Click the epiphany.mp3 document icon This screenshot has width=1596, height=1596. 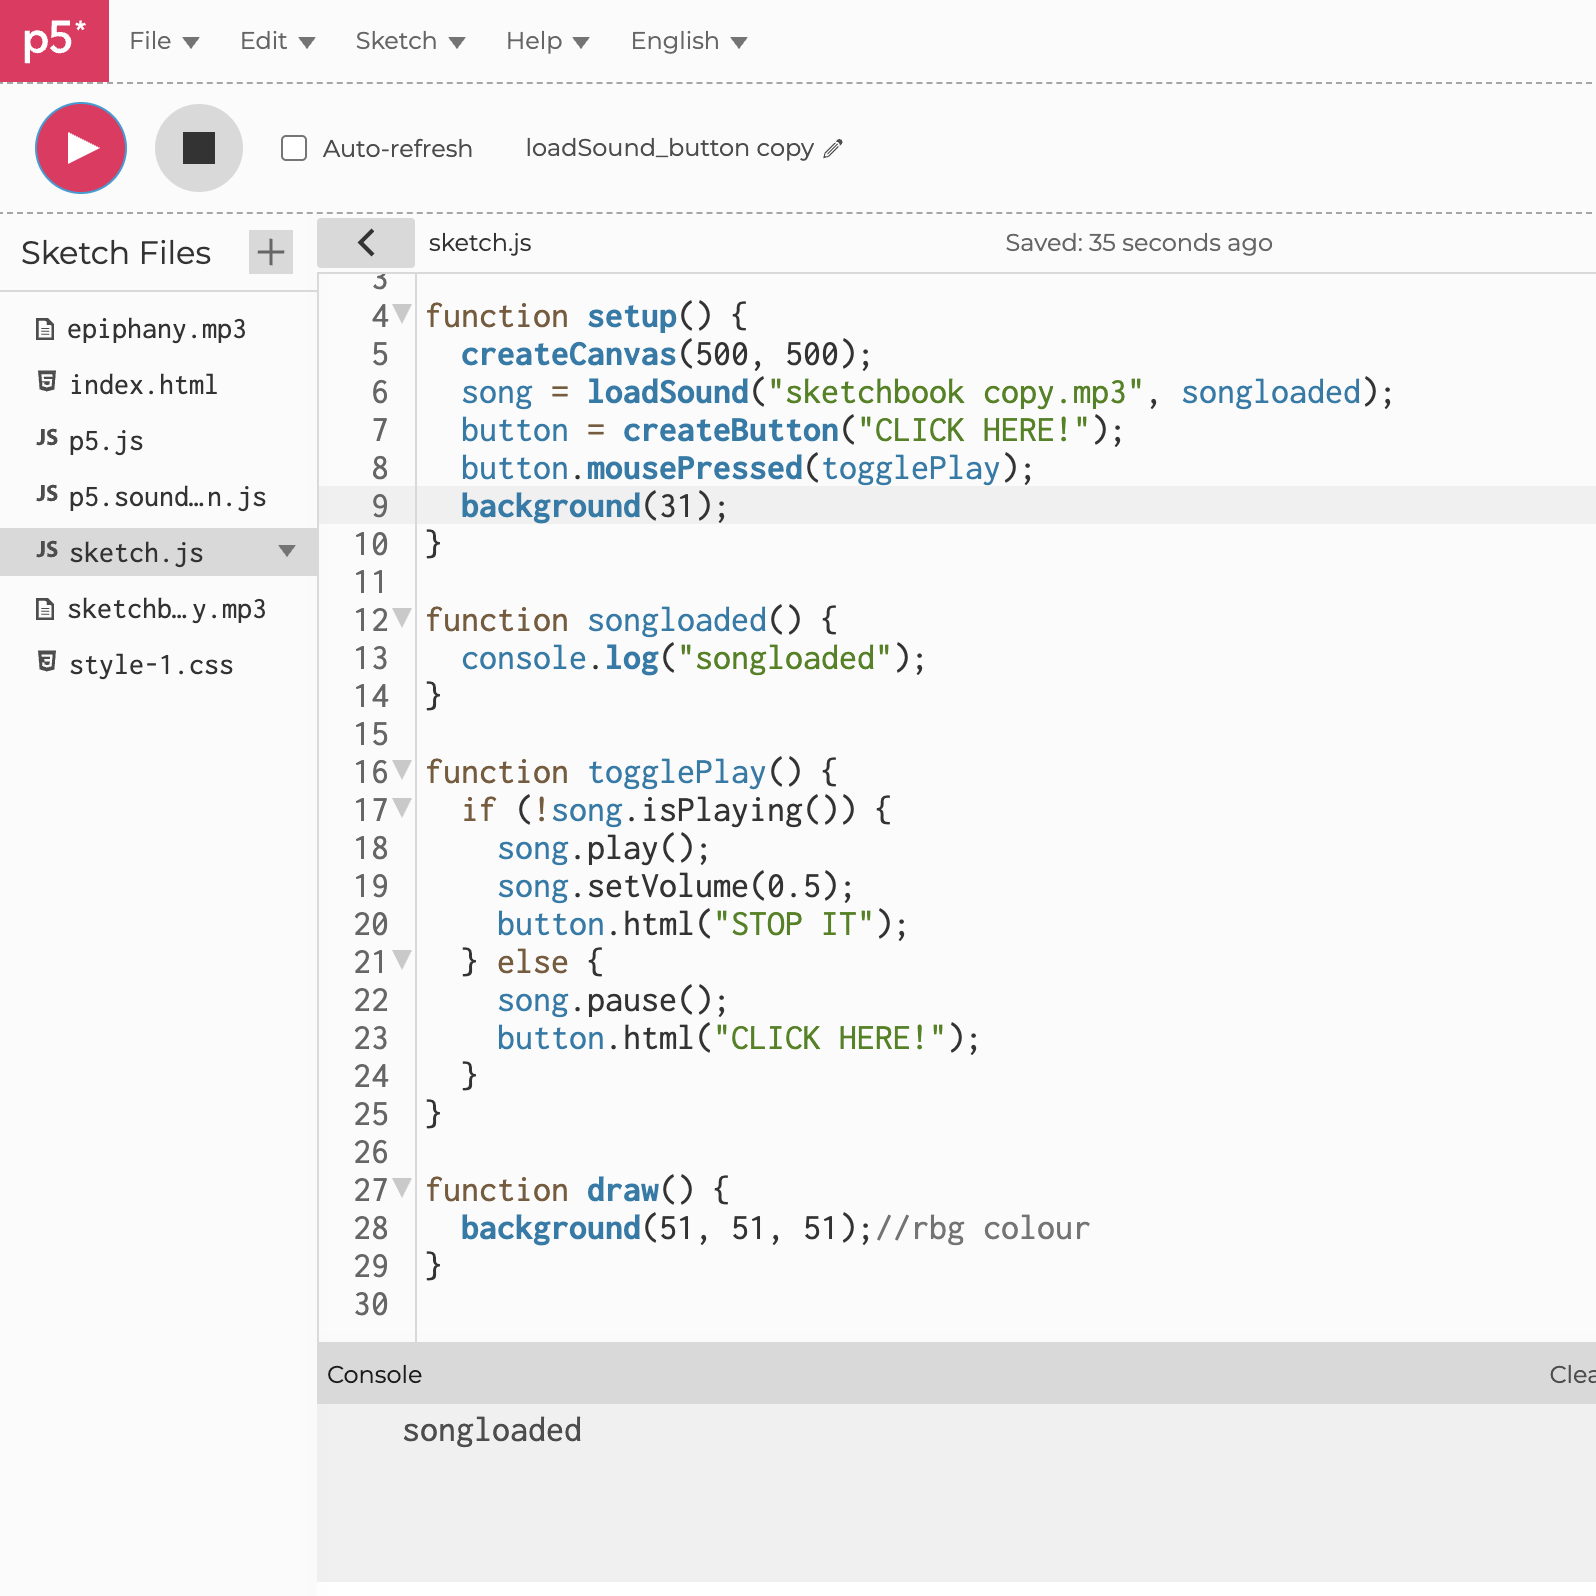45,329
